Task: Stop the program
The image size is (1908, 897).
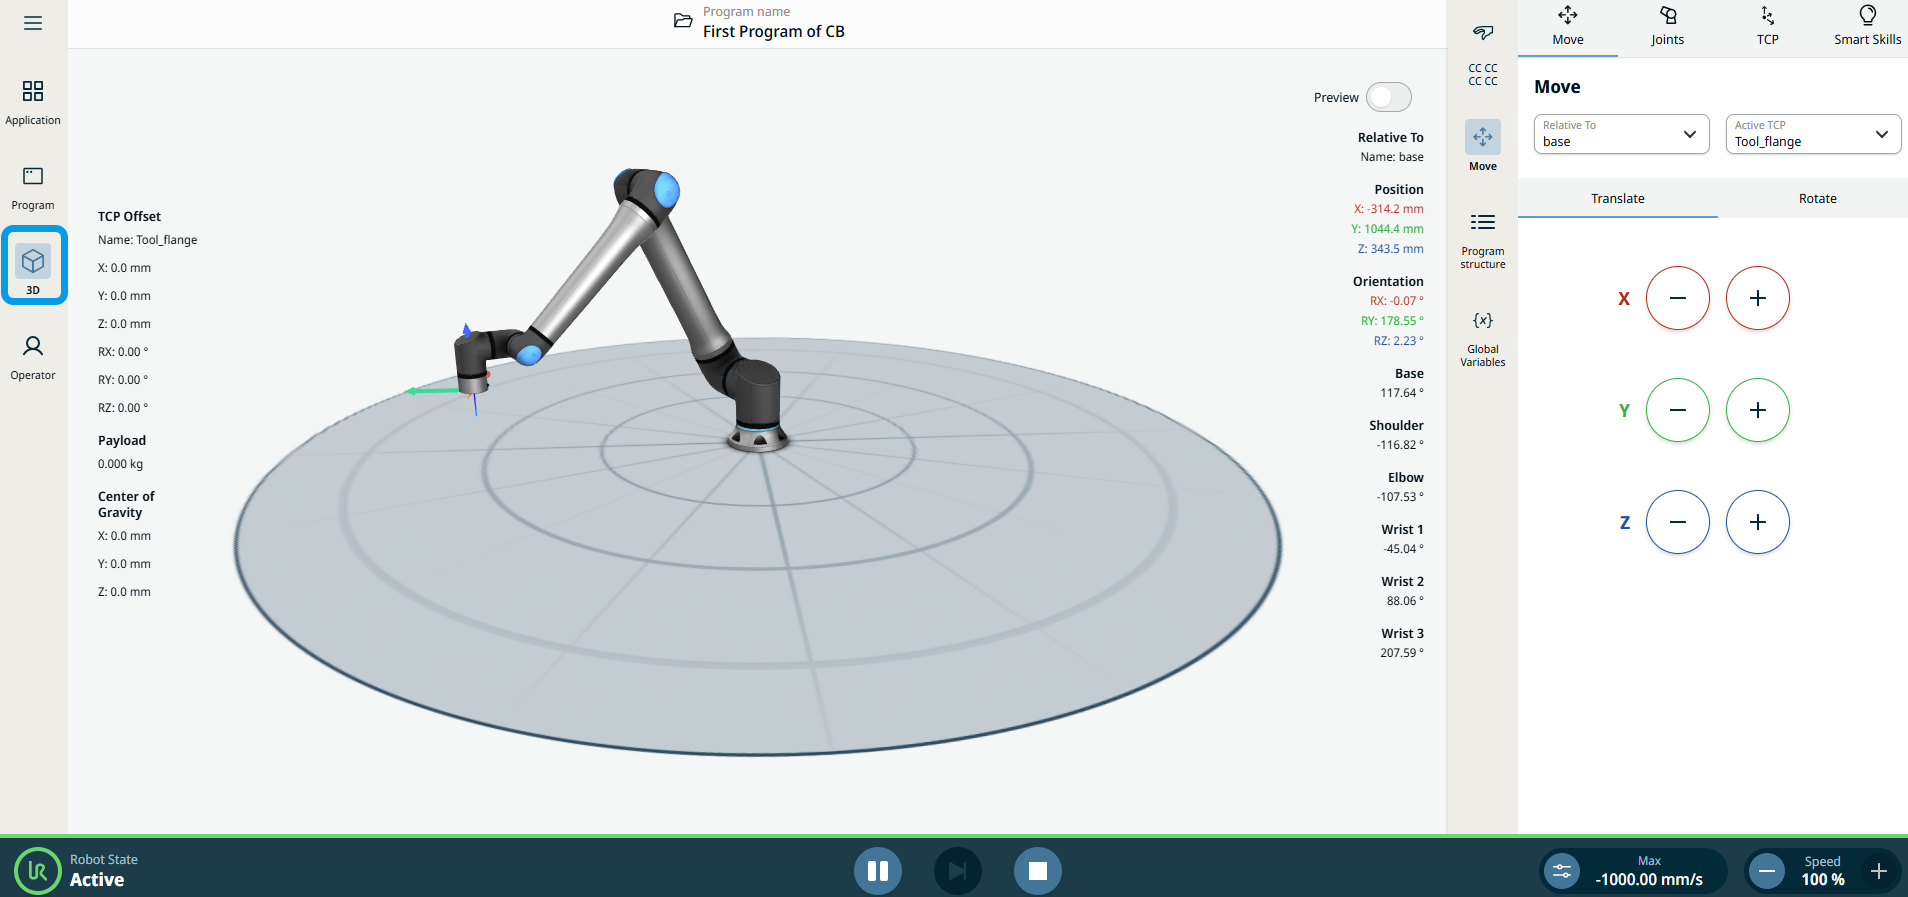Action: (1037, 871)
